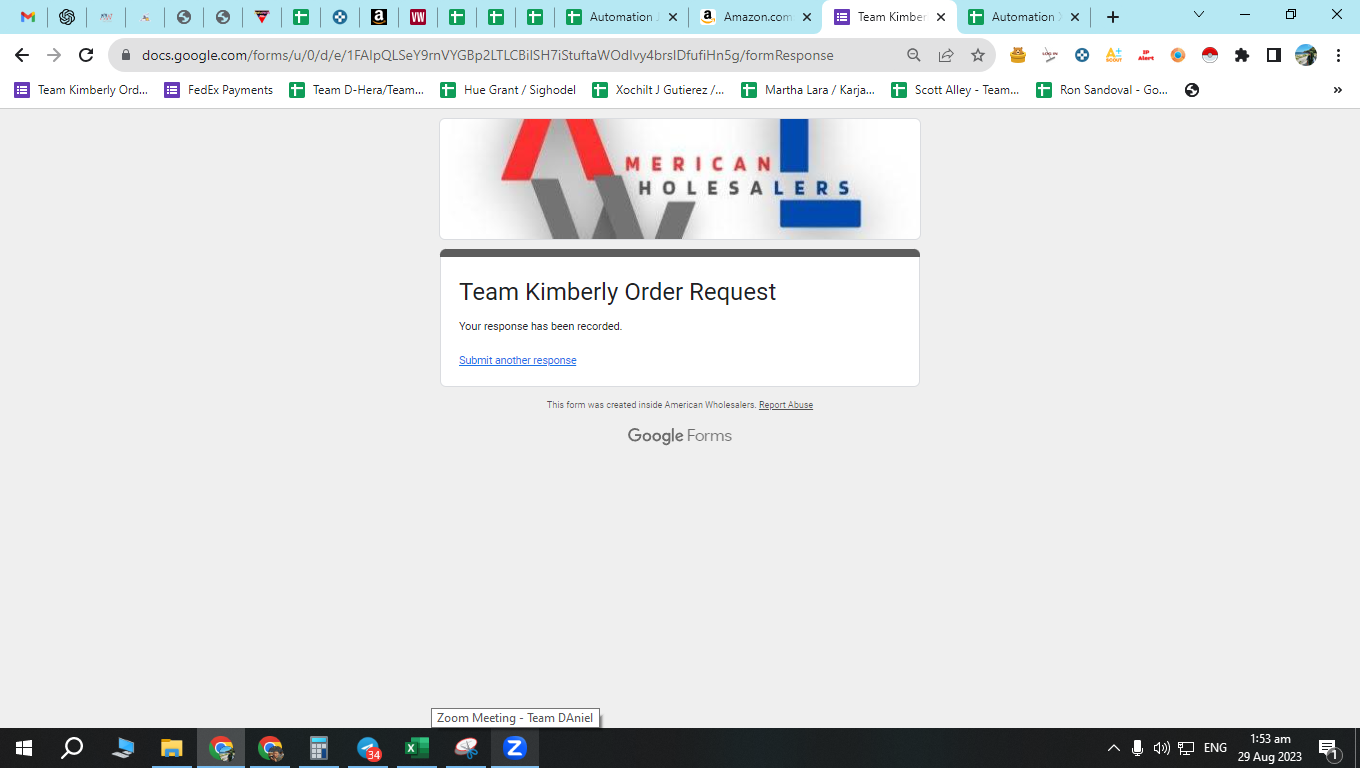Show more bookmarks with double chevron
Viewport: 1360px width, 768px height.
pyautogui.click(x=1338, y=90)
